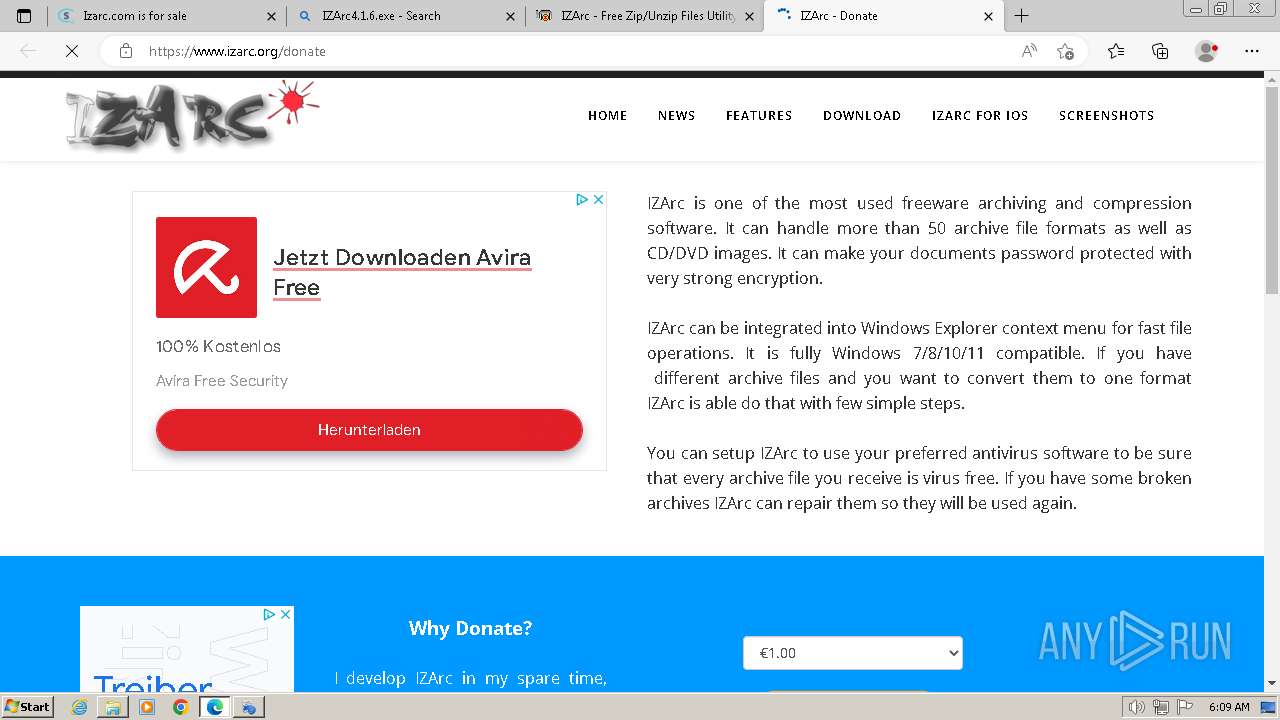Open the HOME page

click(x=607, y=115)
